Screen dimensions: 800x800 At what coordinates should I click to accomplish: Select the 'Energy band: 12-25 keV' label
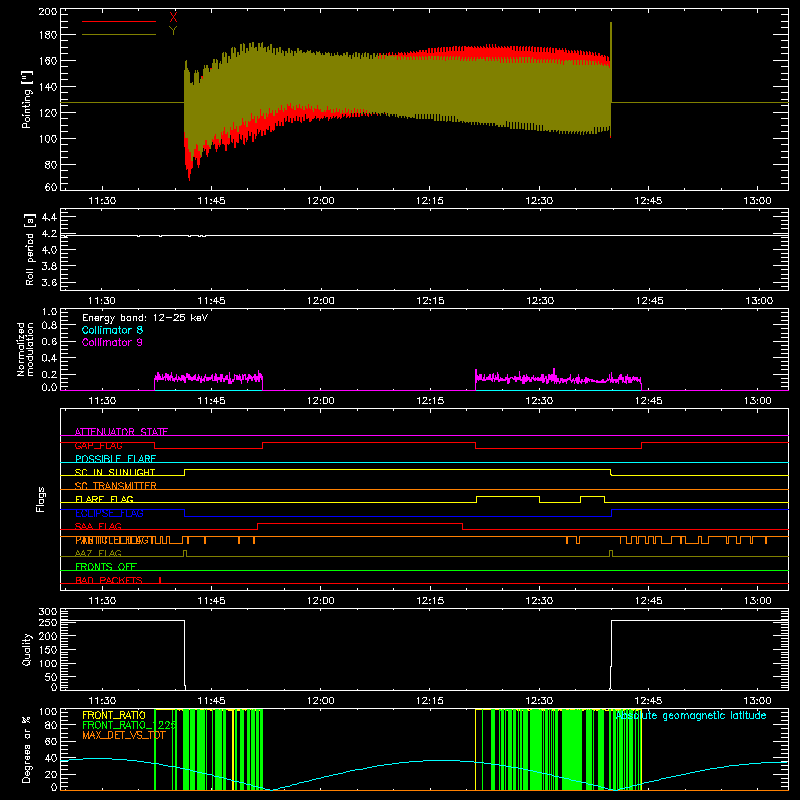(x=145, y=318)
